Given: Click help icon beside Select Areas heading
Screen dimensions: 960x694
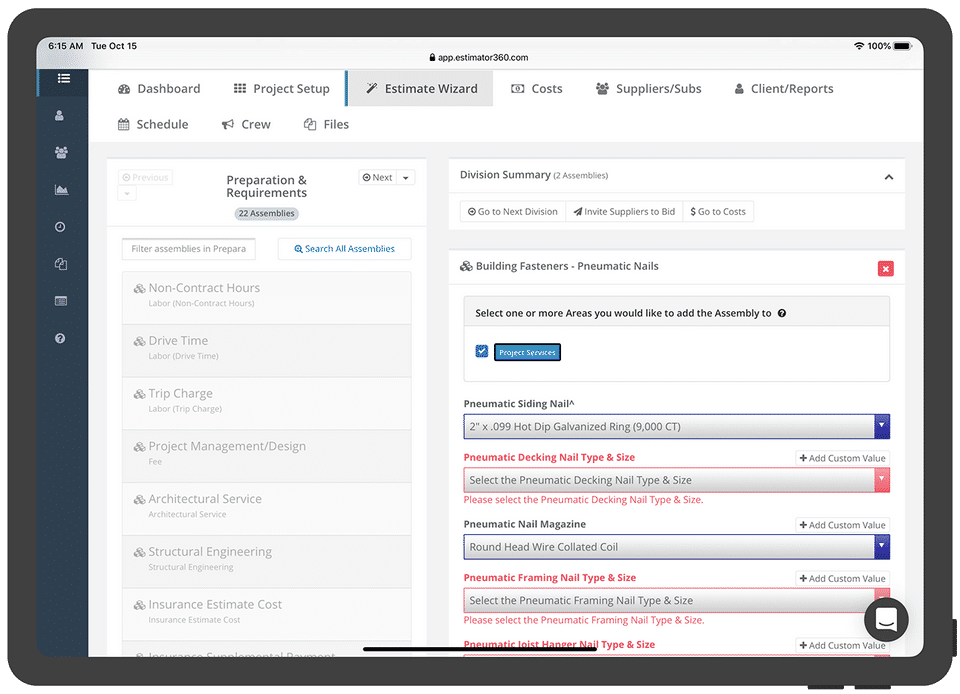Looking at the screenshot, I should 782,313.
